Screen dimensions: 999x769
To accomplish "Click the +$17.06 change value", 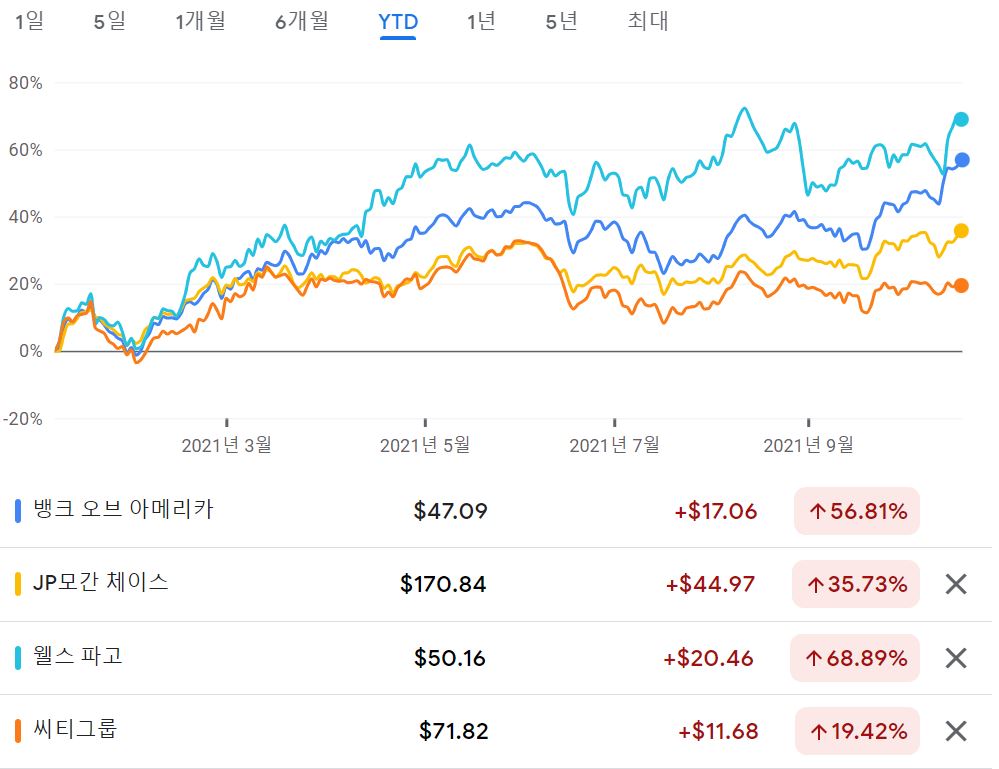I will point(716,511).
